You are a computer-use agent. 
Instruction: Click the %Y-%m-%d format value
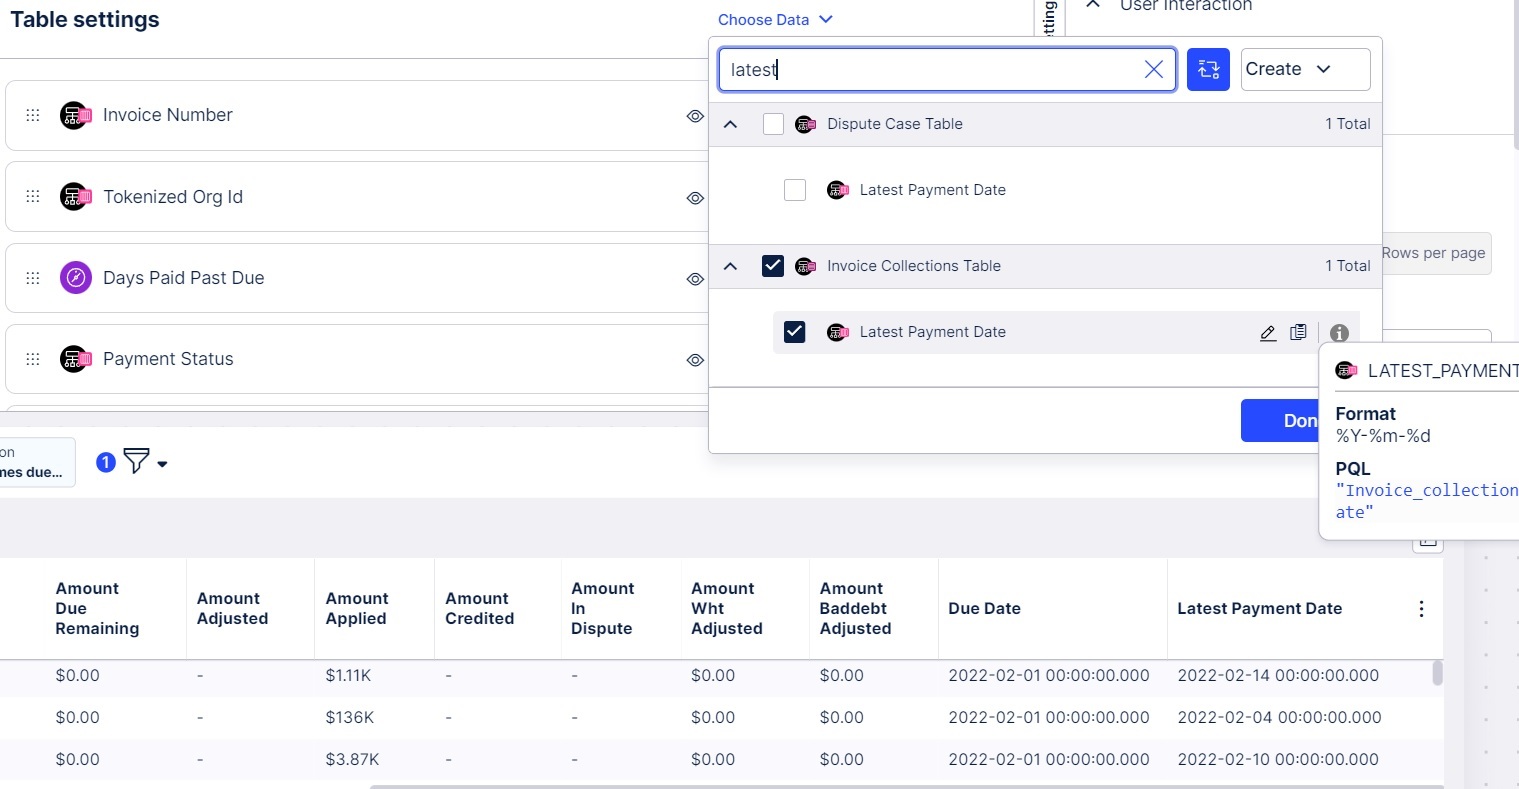click(x=1383, y=436)
